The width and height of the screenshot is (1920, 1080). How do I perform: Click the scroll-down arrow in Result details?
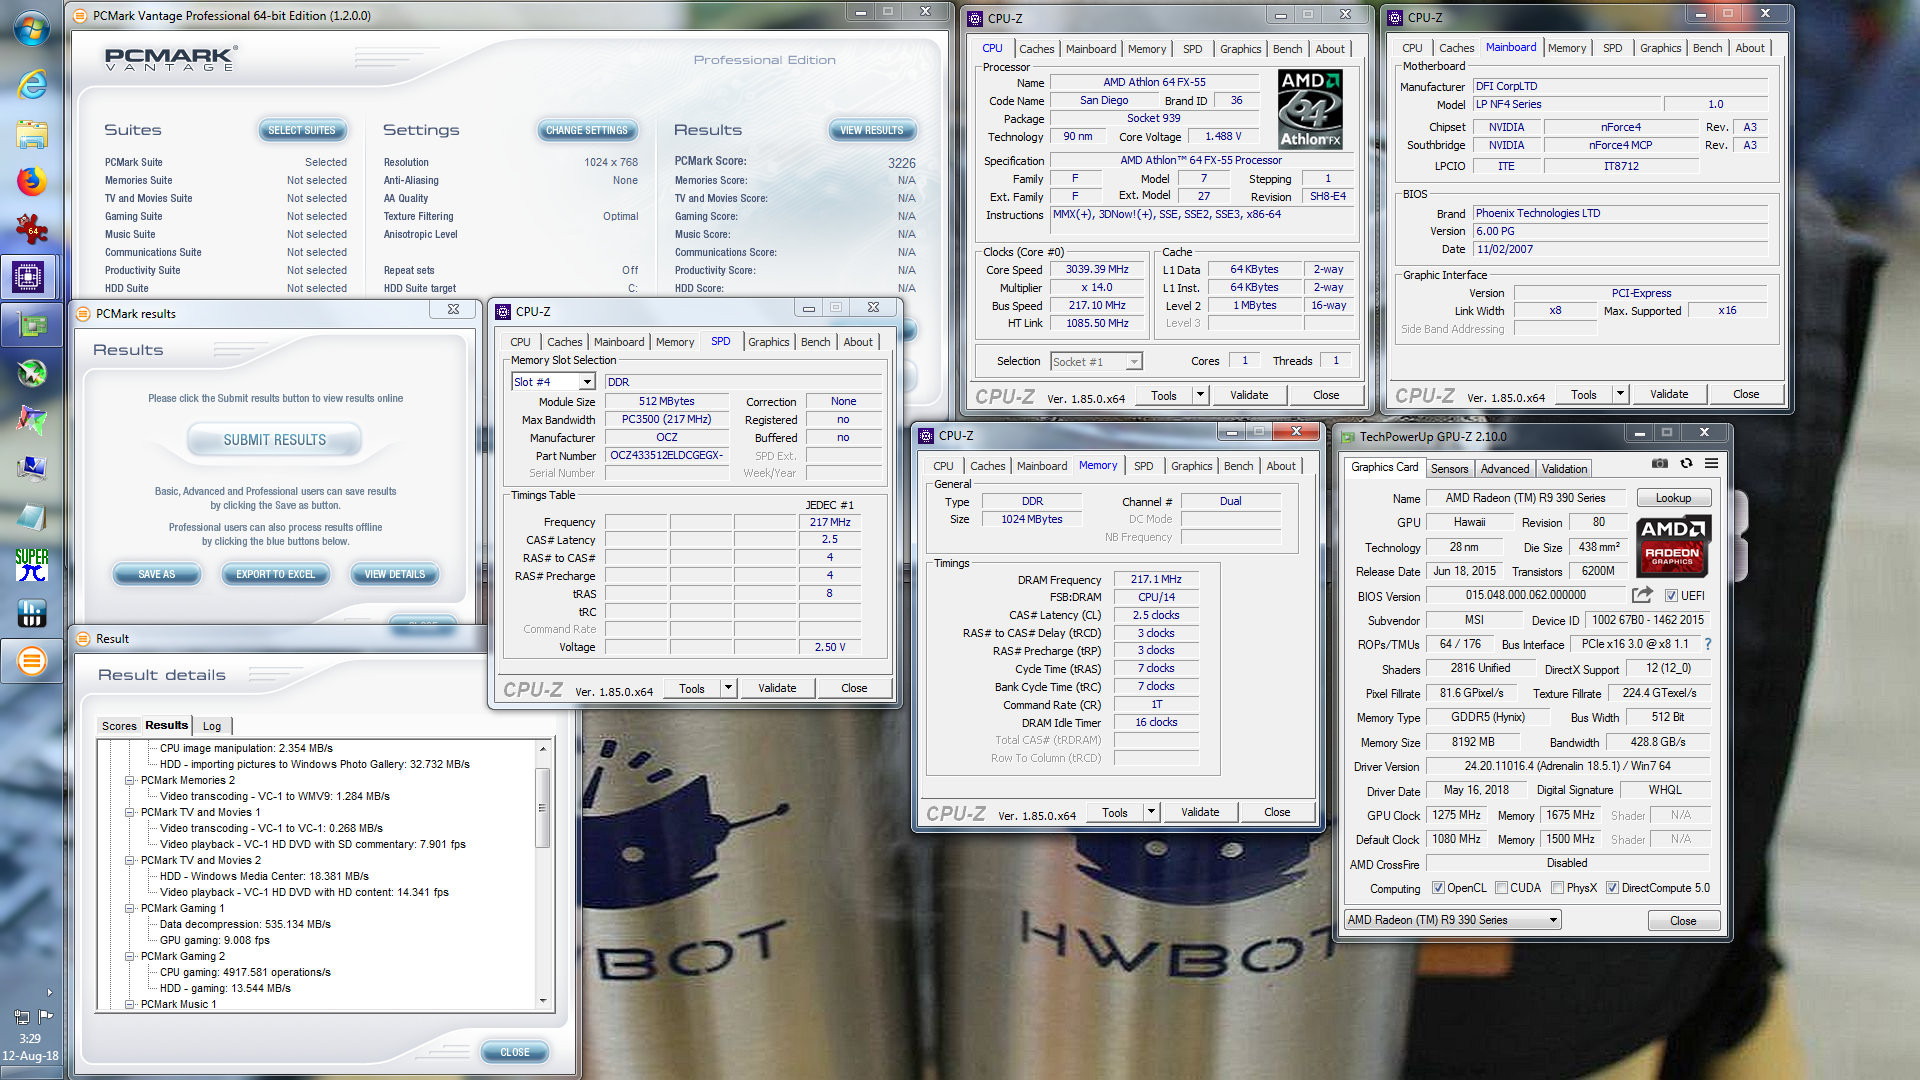543,1000
